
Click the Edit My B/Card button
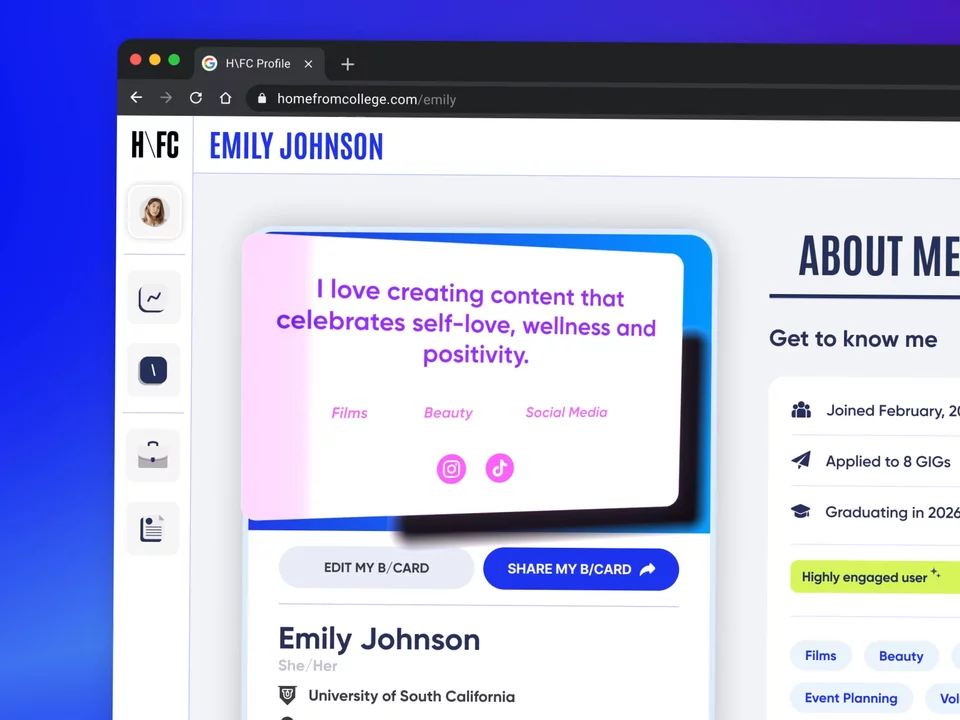coord(377,568)
